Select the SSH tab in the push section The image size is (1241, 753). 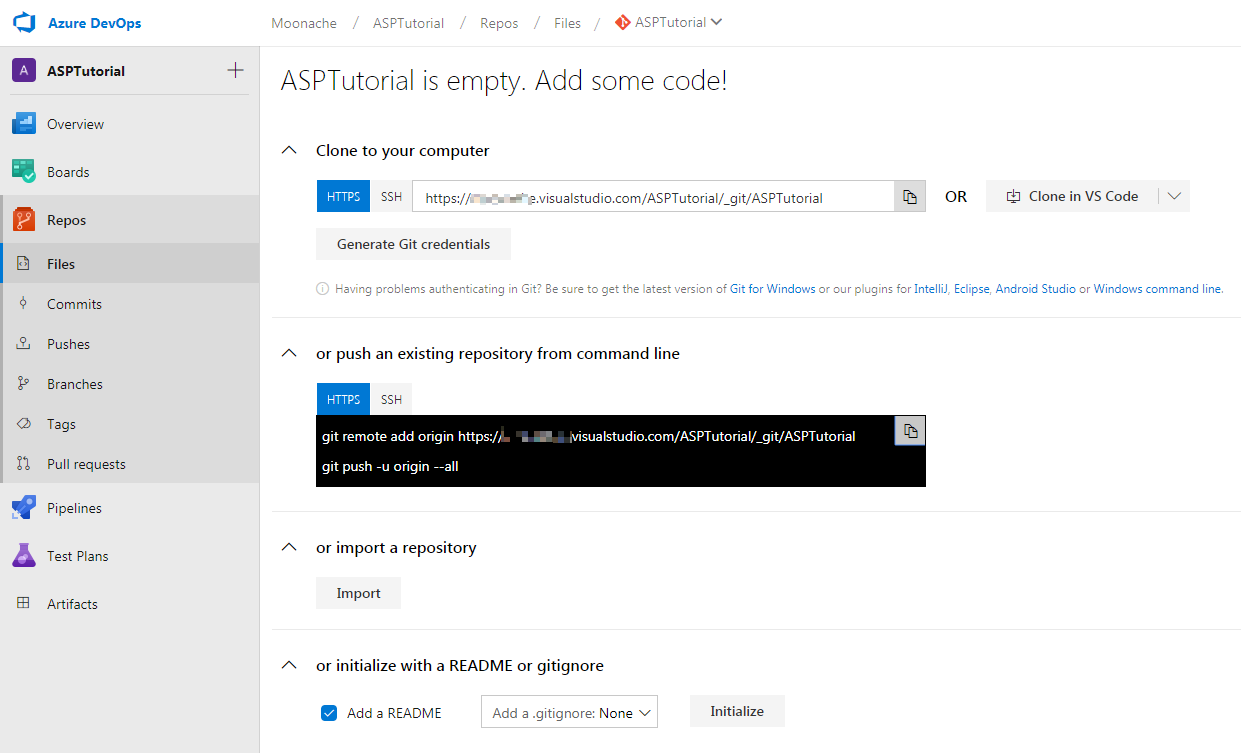point(391,399)
